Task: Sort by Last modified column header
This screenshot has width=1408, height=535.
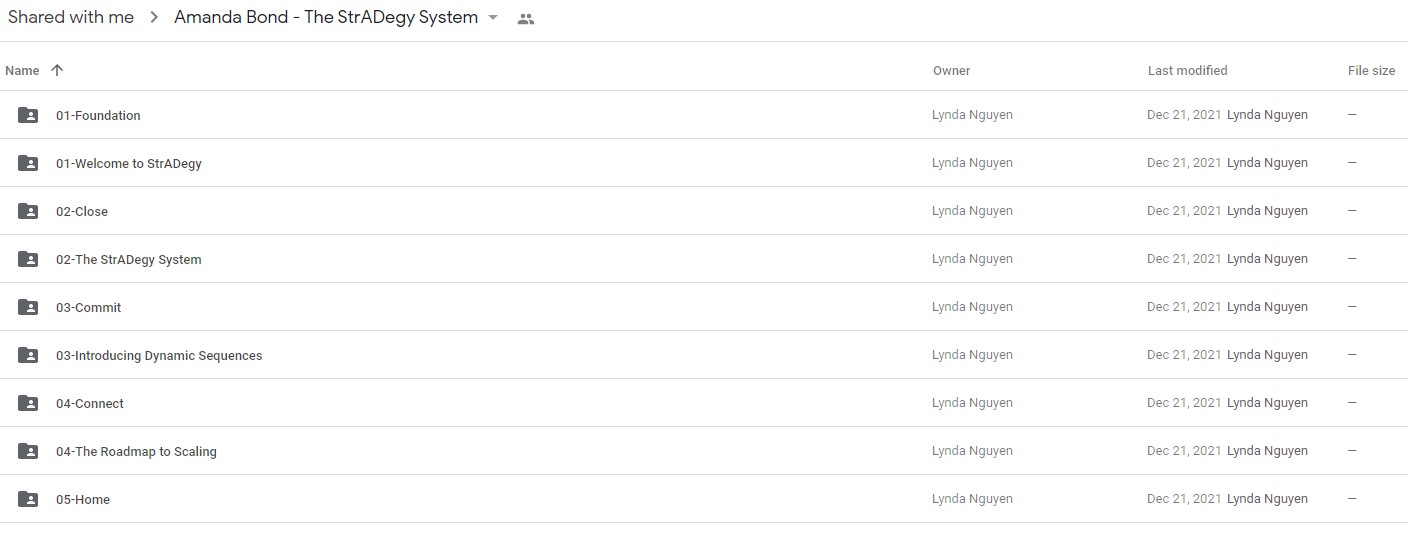Action: [1187, 70]
